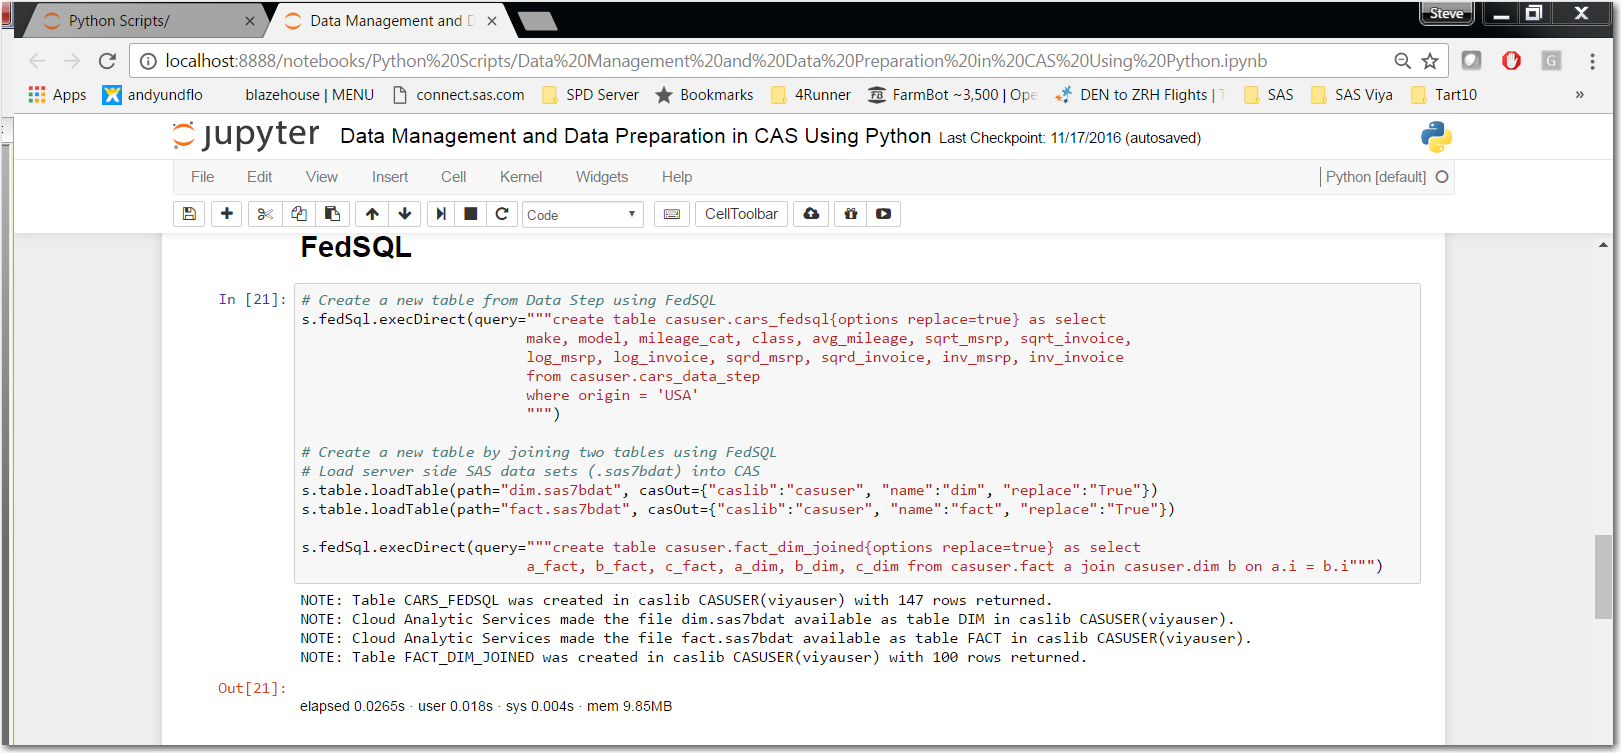Run the current cell
The image size is (1621, 753).
[x=441, y=214]
